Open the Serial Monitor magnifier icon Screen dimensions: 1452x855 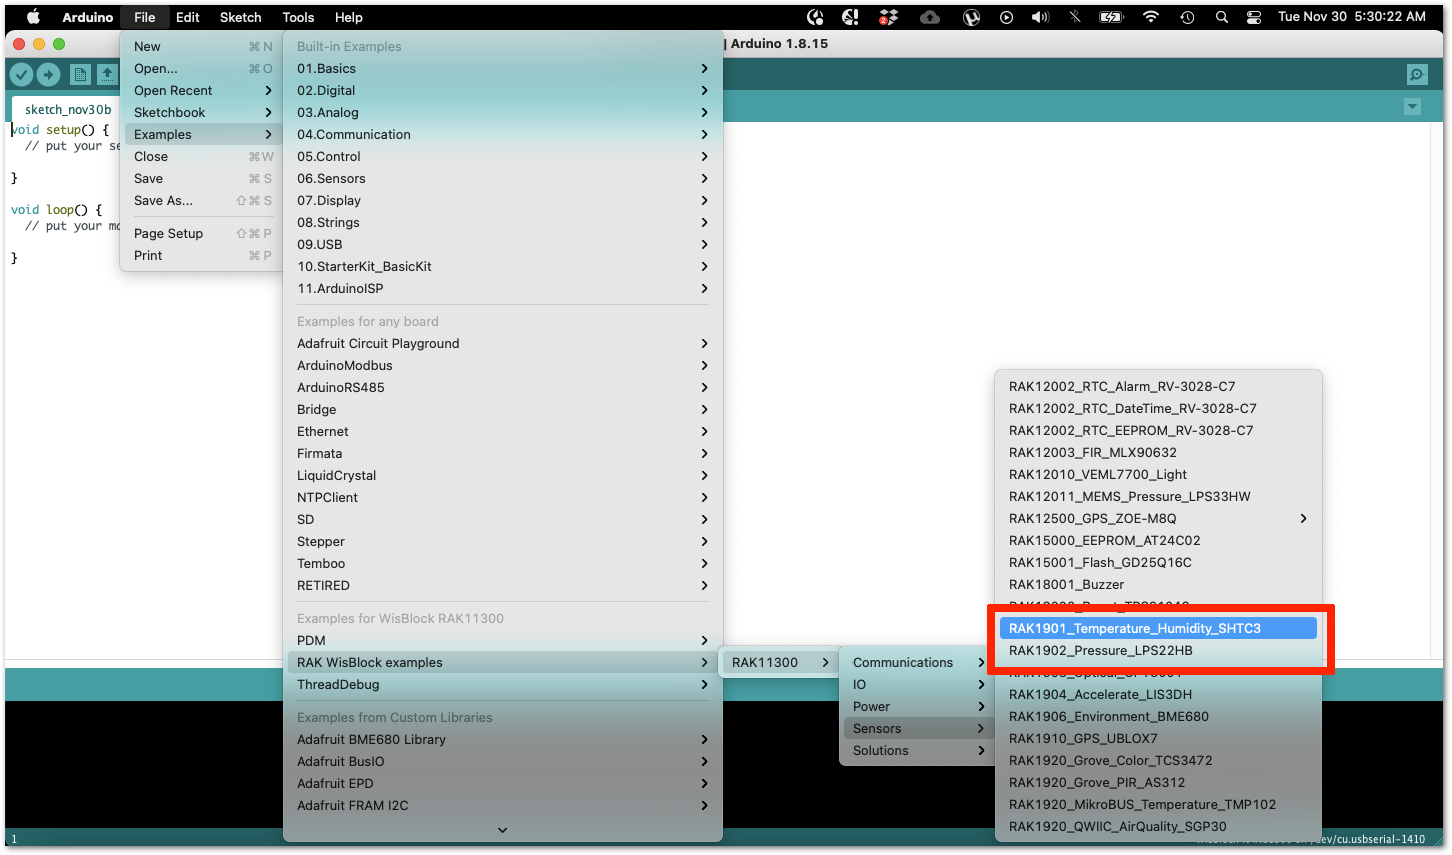1417,75
